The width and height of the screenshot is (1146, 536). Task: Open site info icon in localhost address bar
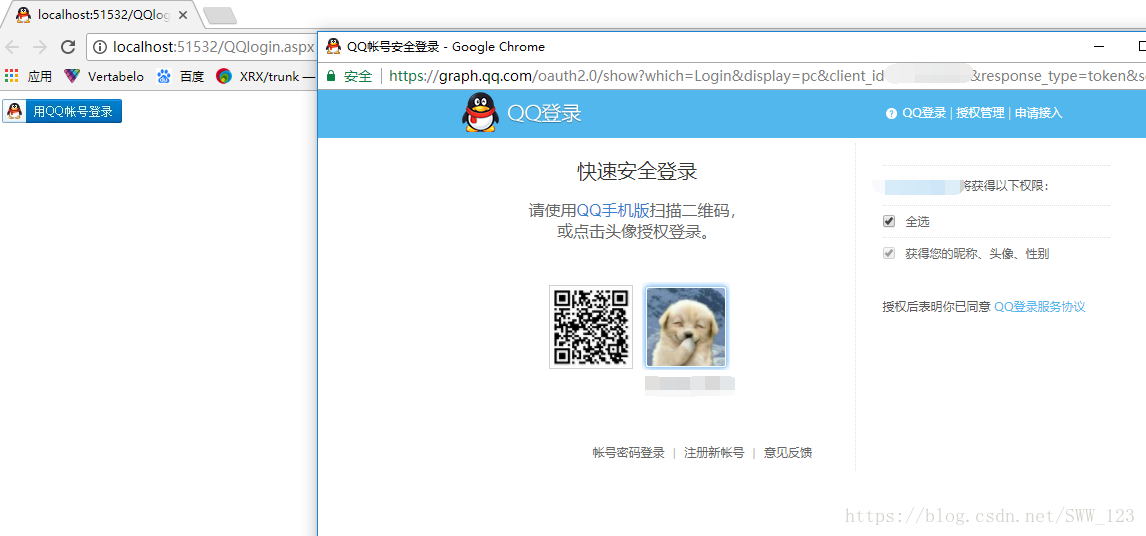[x=99, y=48]
